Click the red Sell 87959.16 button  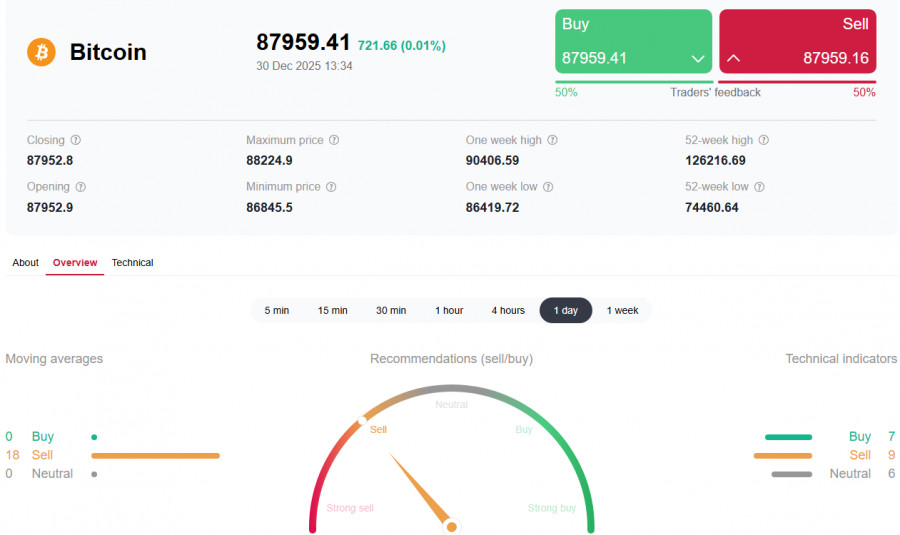pyautogui.click(x=798, y=41)
